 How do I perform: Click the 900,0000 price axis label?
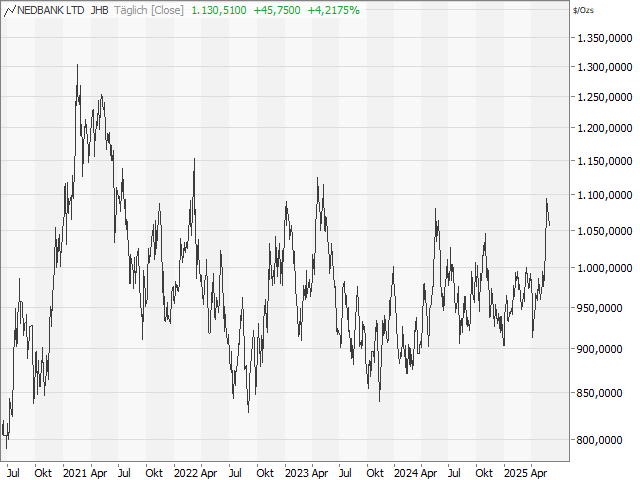pos(599,349)
